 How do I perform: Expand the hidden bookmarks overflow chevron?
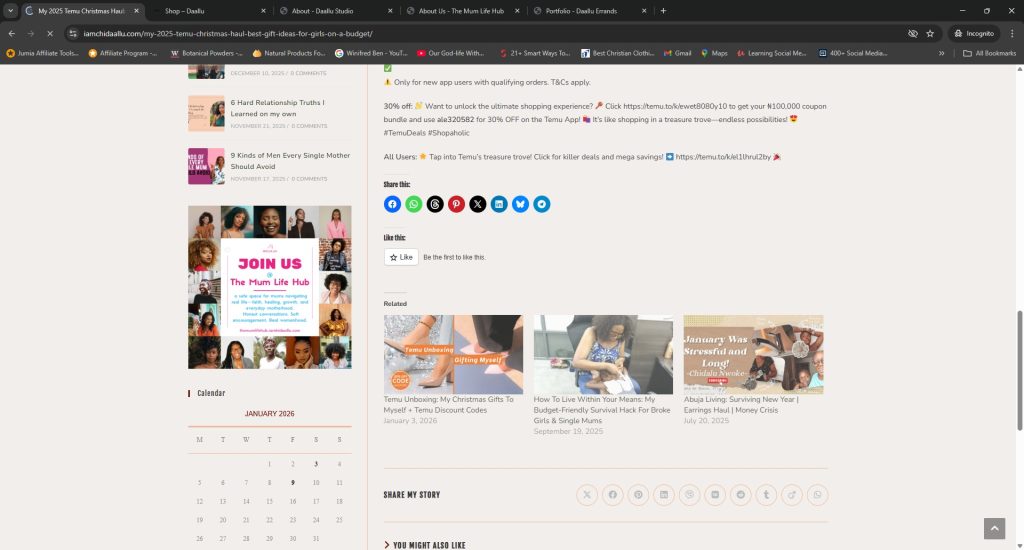pos(941,53)
